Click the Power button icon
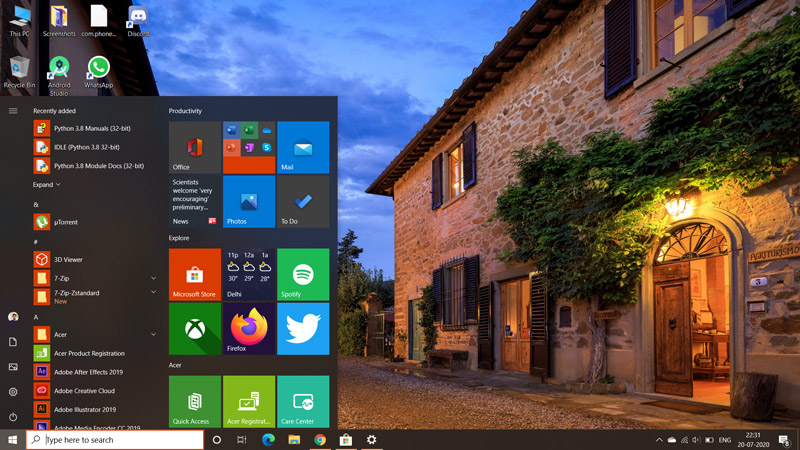This screenshot has width=800, height=450. point(13,417)
